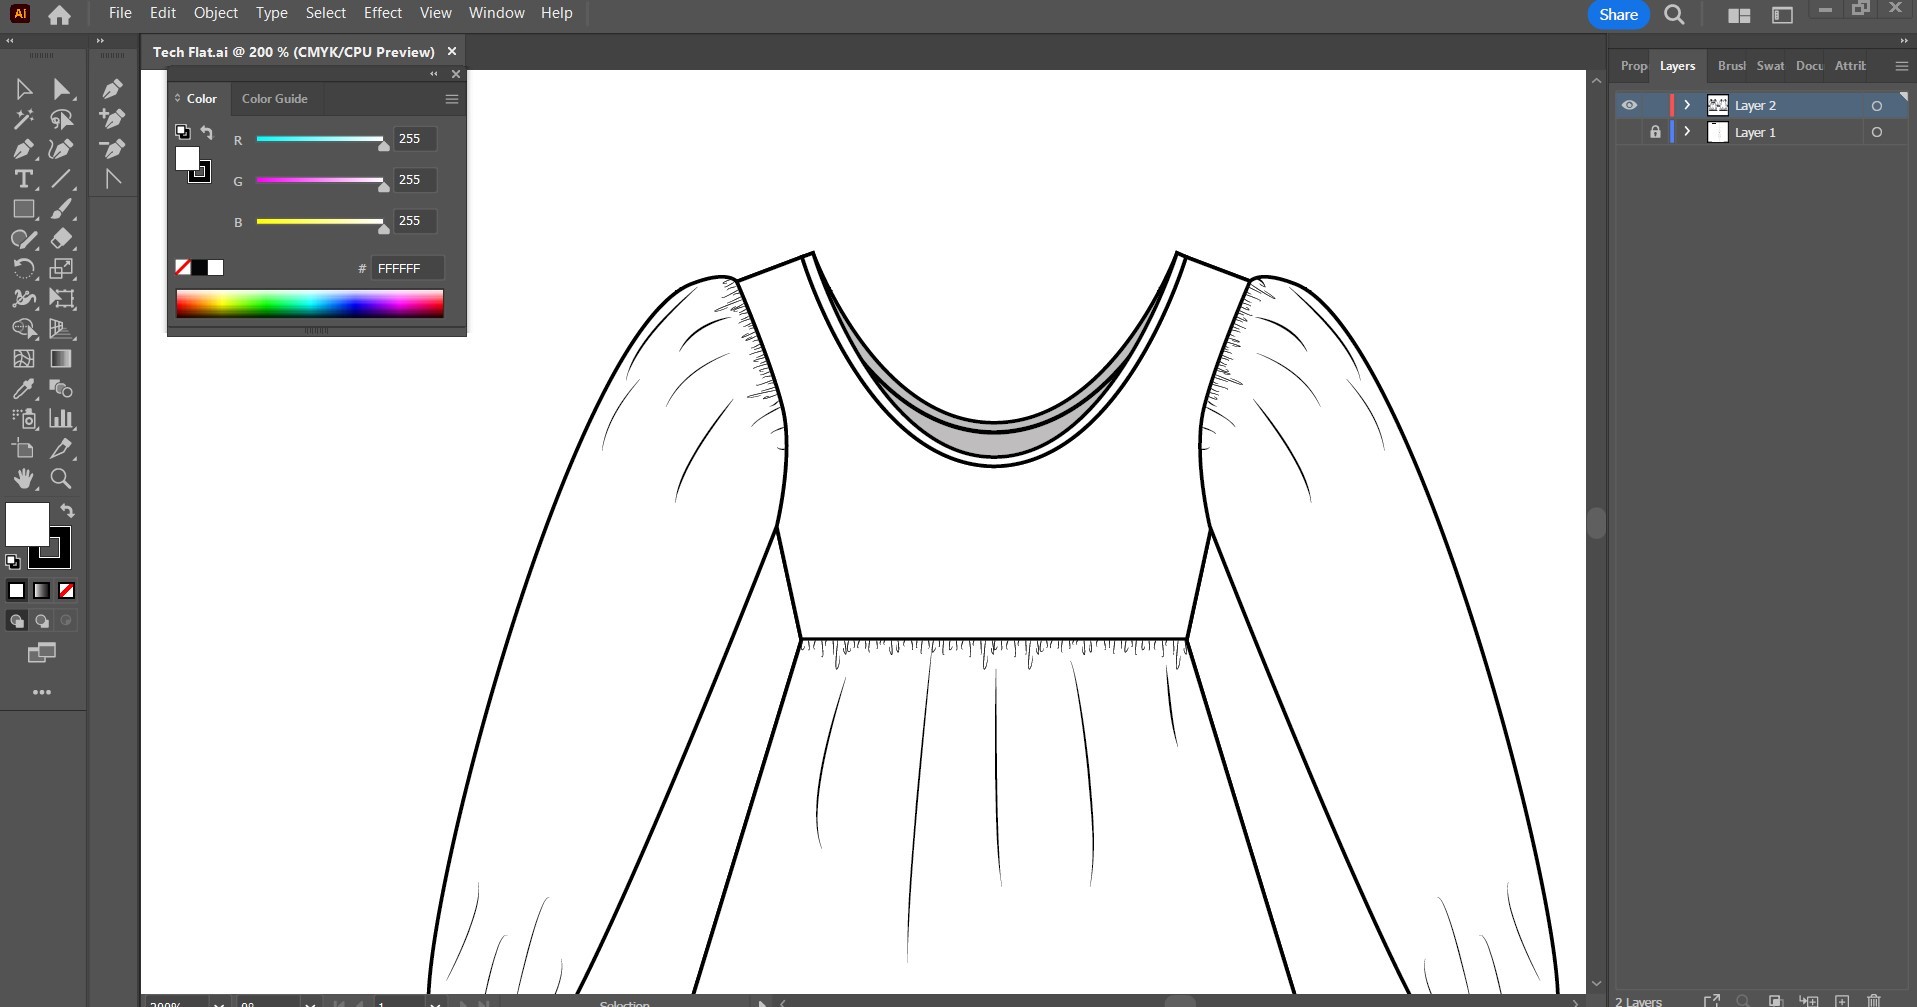The height and width of the screenshot is (1007, 1917).
Task: Choose the Magic Wand tool
Action: point(23,119)
